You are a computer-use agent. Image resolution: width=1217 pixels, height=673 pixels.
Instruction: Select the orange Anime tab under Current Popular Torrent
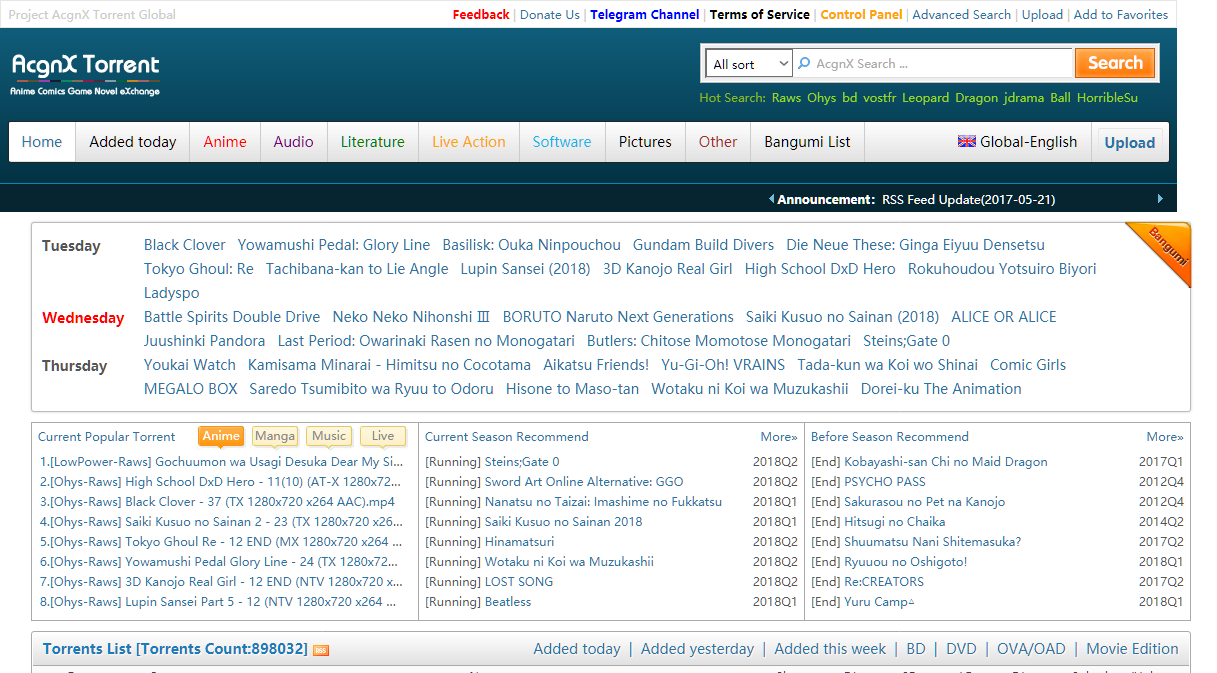pos(221,436)
